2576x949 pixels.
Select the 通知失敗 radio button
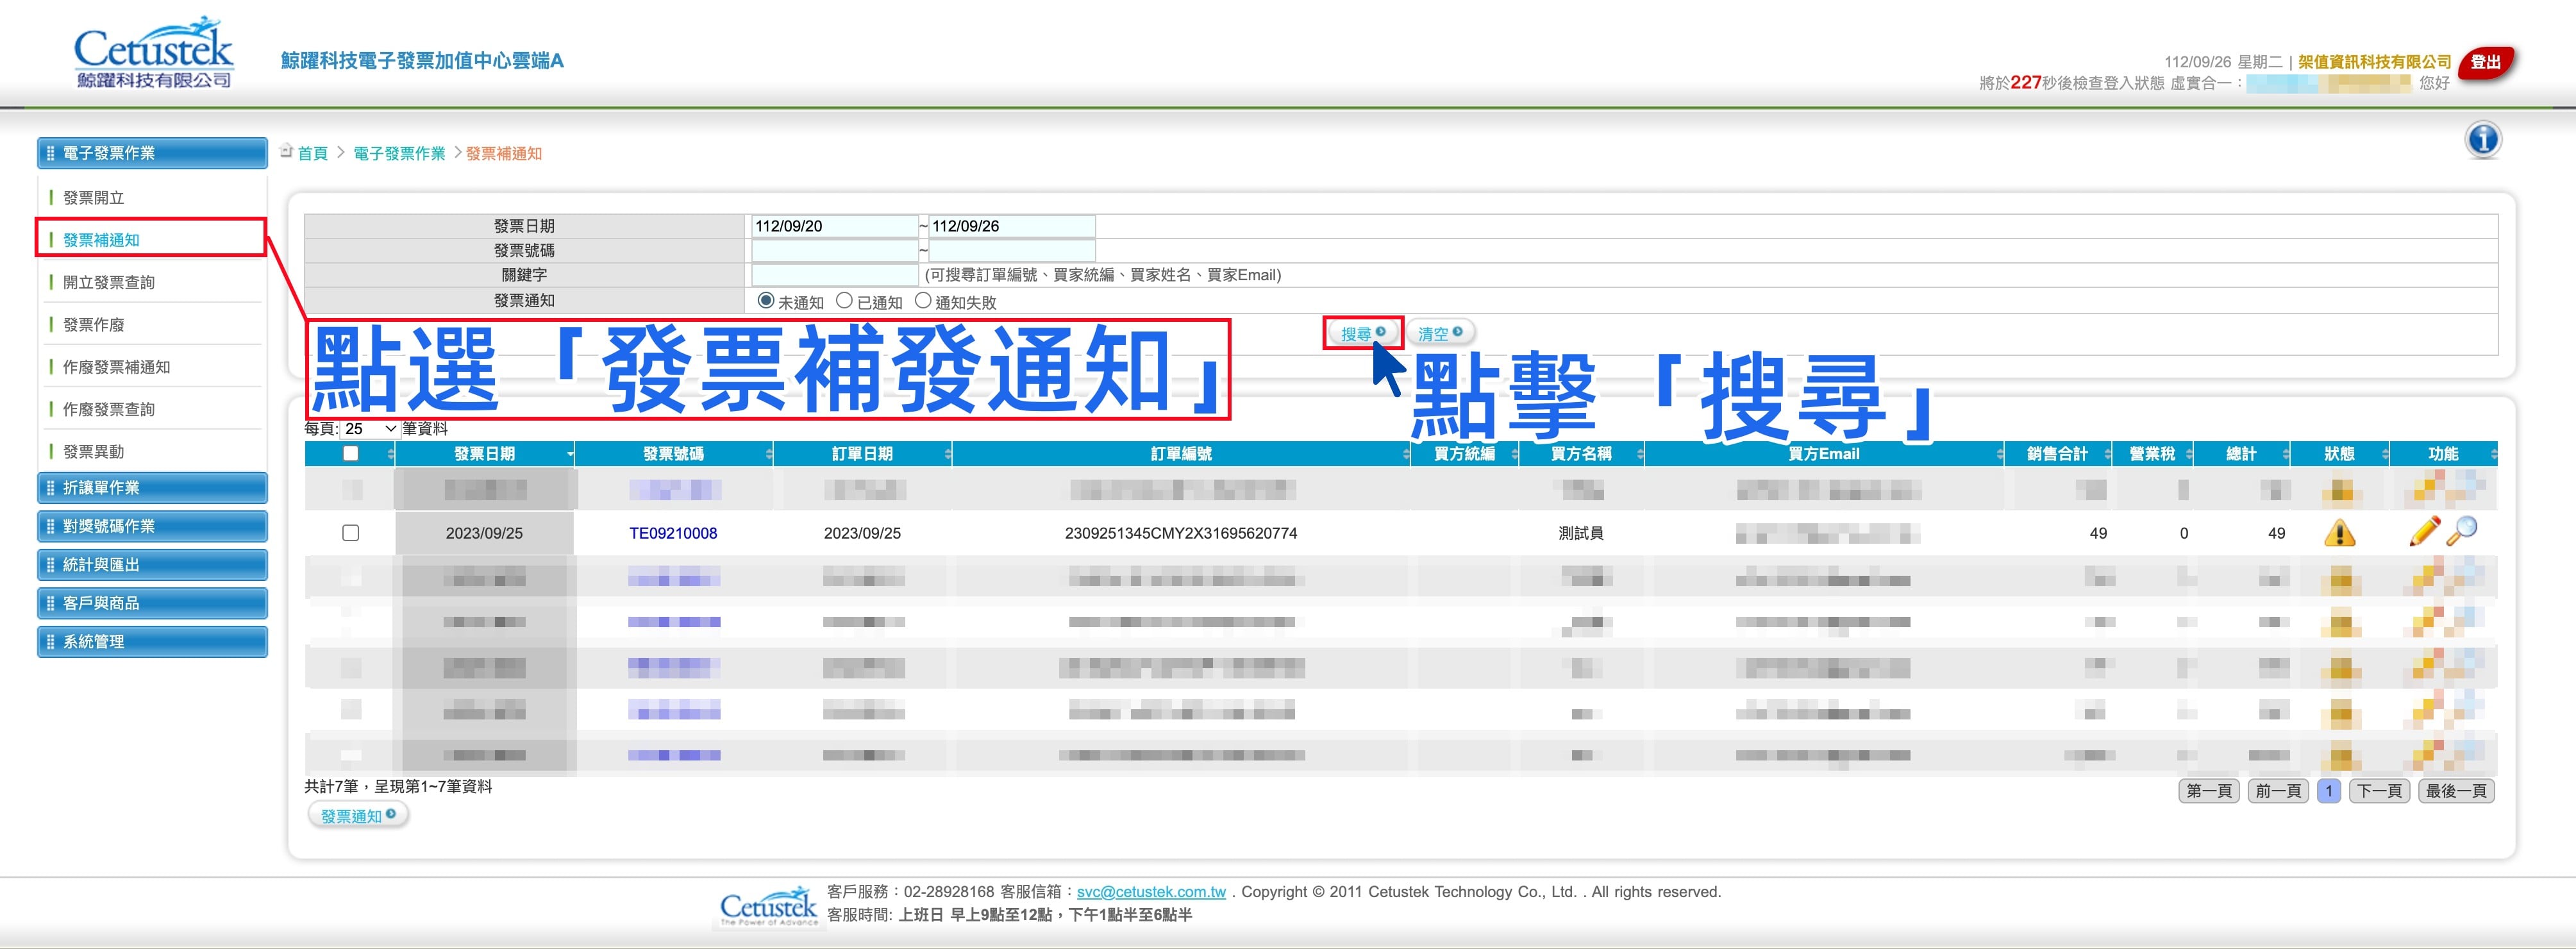[x=923, y=300]
